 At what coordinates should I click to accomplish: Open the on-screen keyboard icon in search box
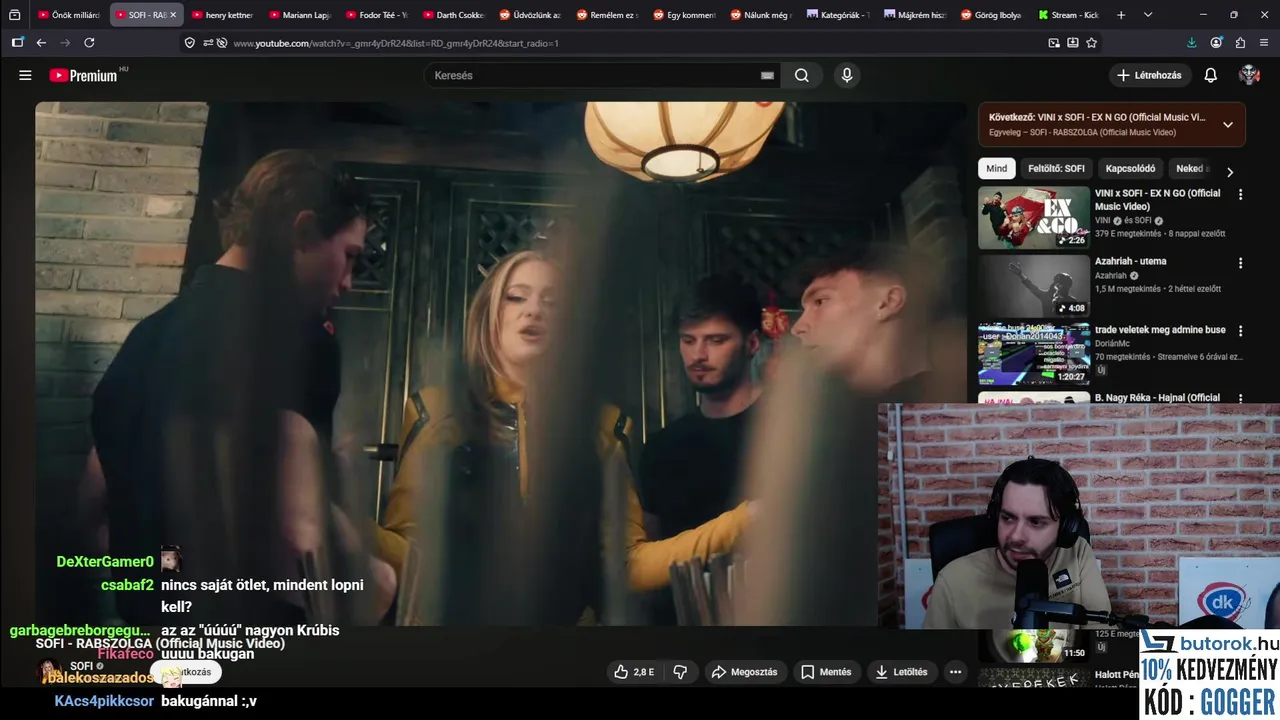pos(767,75)
